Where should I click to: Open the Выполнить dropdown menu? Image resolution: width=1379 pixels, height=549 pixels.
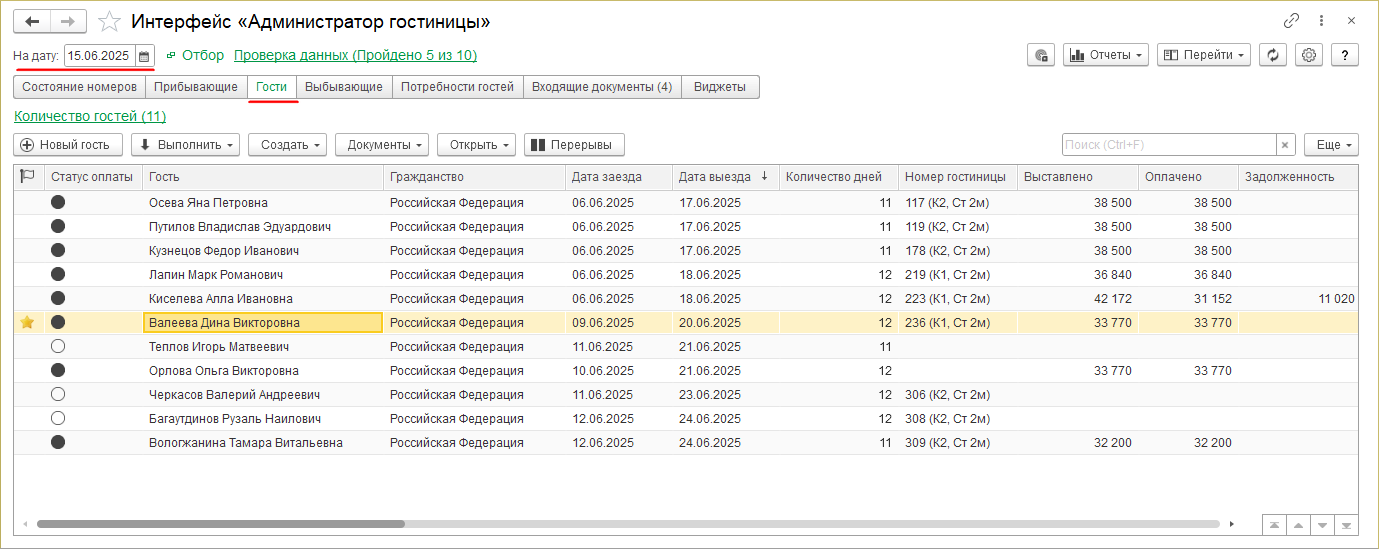[185, 145]
